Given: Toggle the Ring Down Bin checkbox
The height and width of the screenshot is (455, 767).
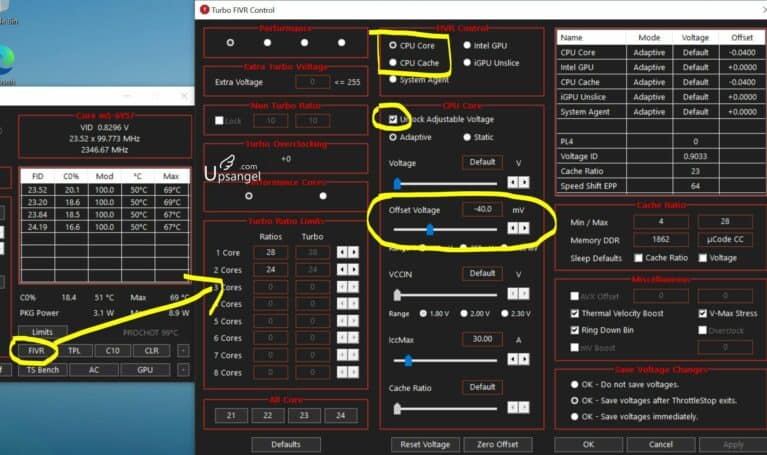Looking at the screenshot, I should [574, 329].
